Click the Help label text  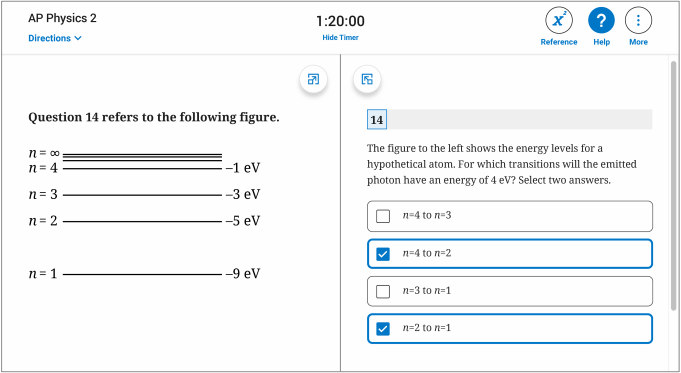click(602, 42)
